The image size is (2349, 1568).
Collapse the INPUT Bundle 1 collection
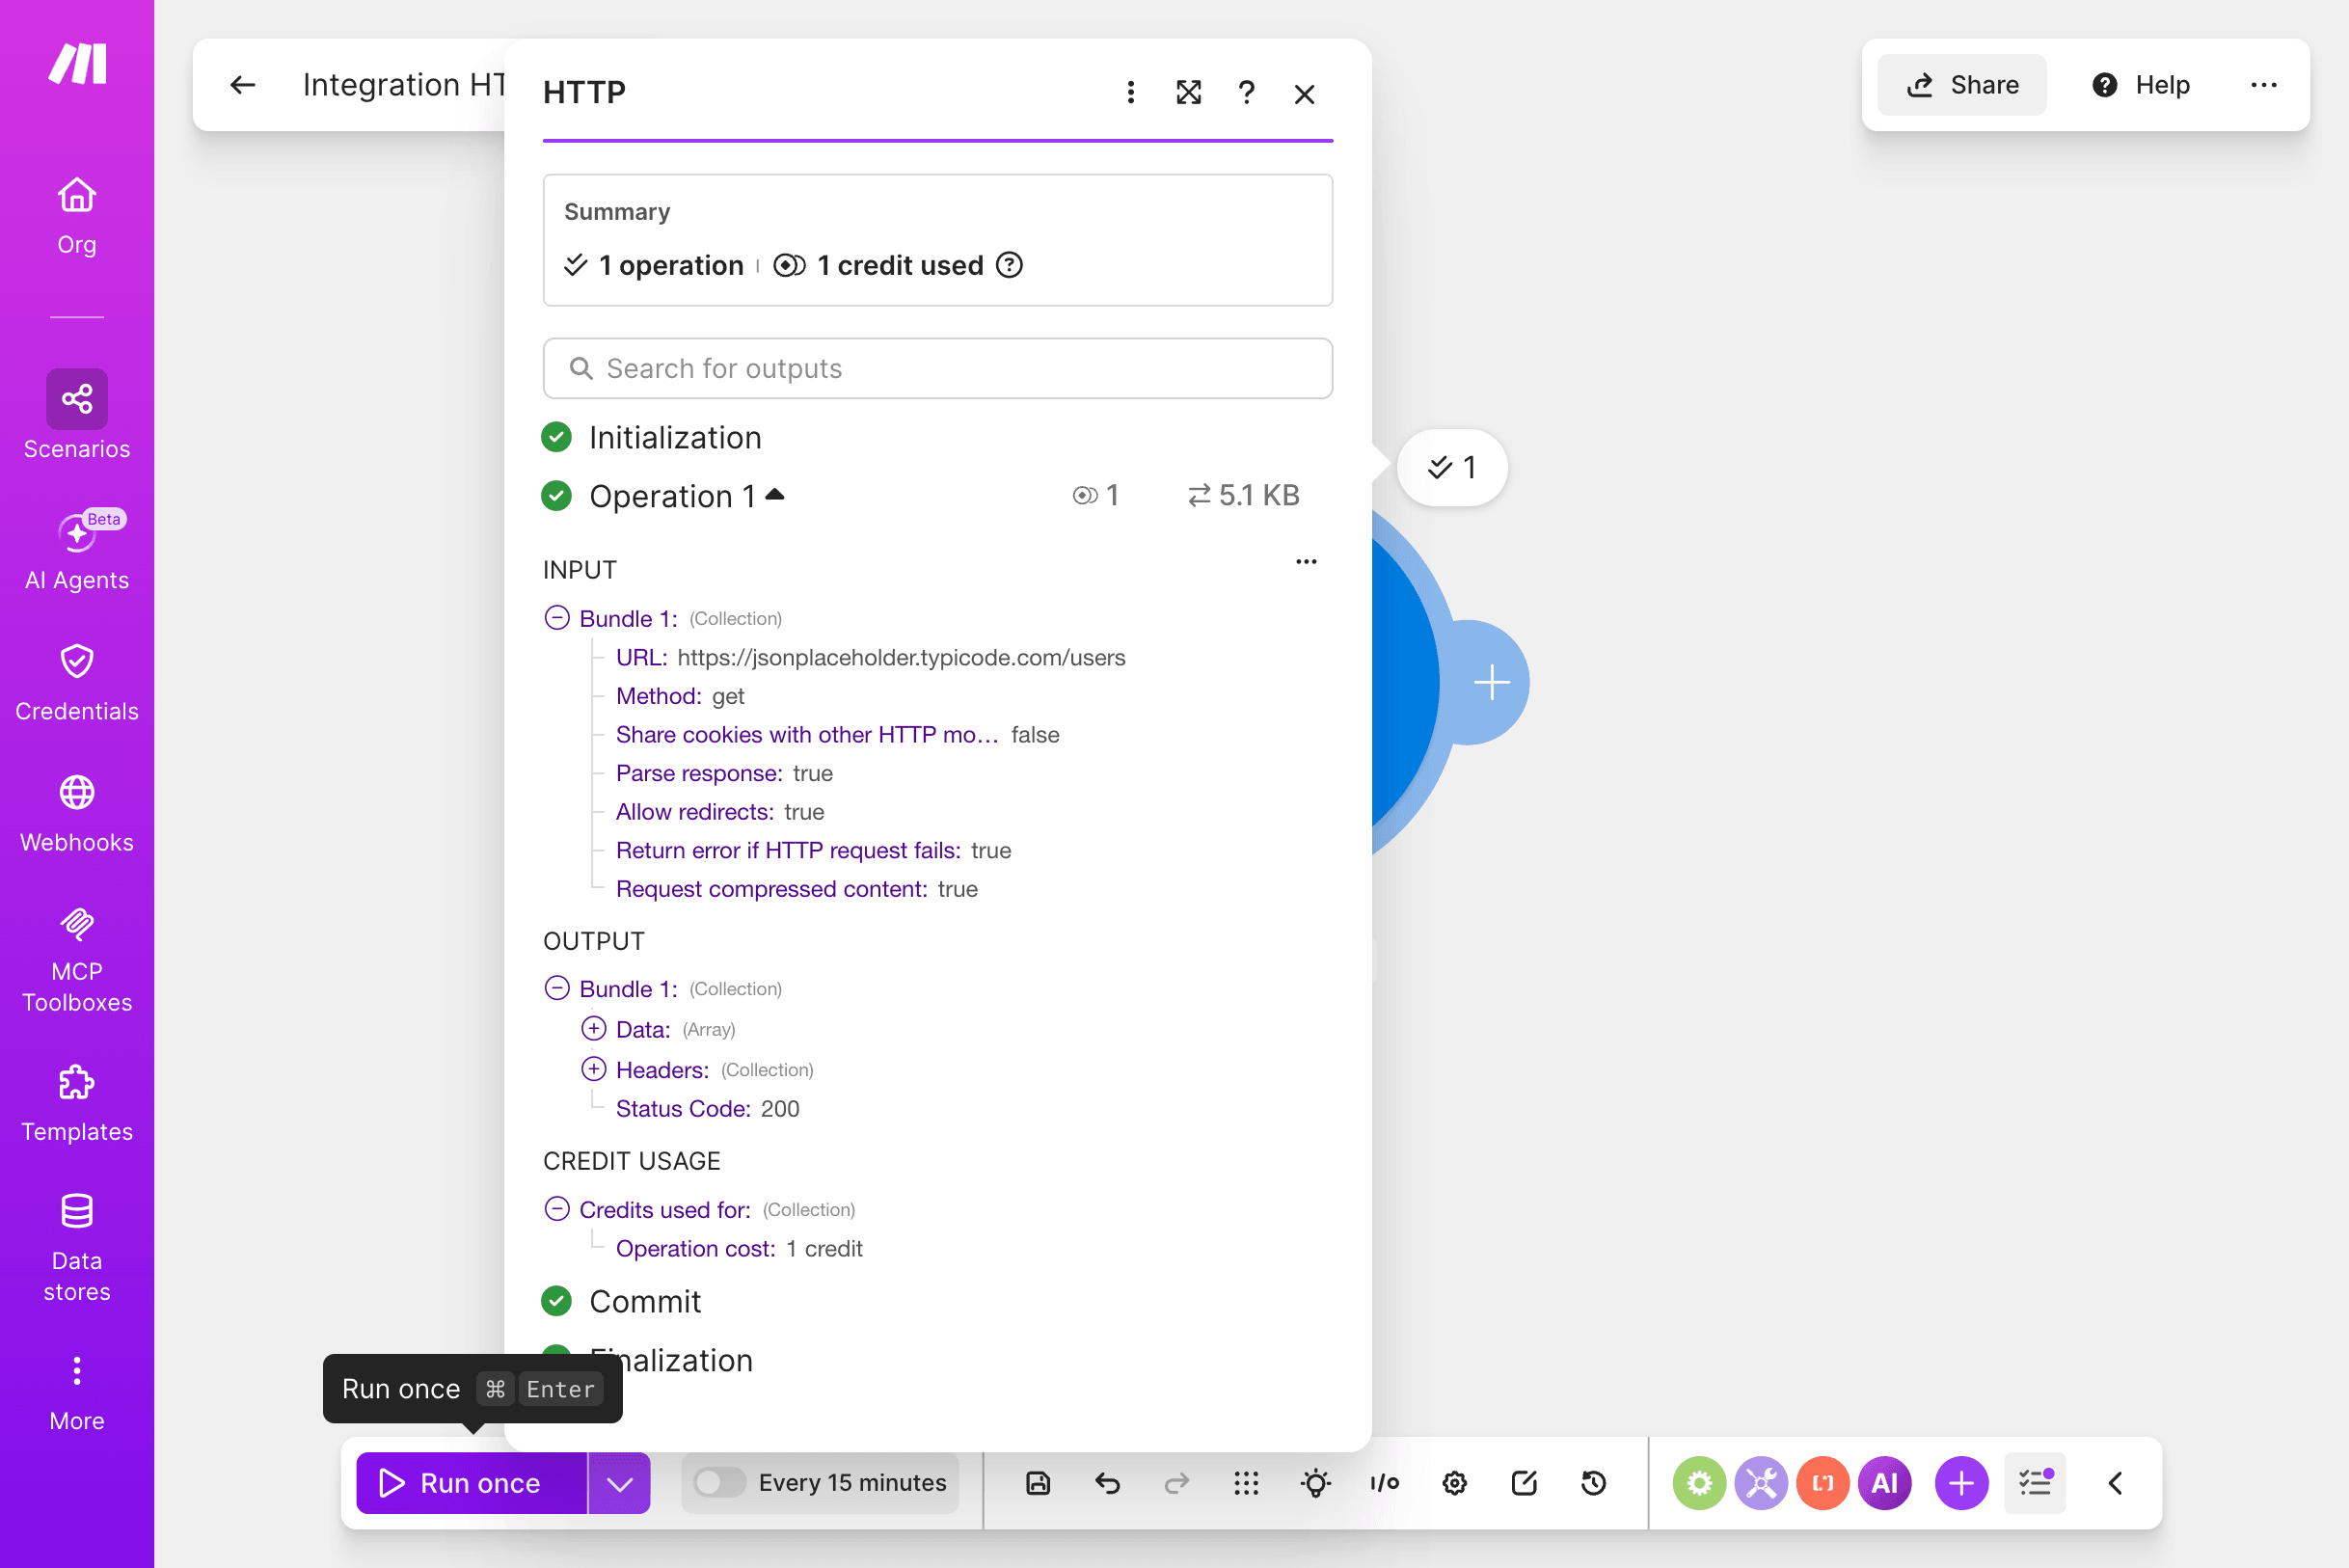(557, 618)
